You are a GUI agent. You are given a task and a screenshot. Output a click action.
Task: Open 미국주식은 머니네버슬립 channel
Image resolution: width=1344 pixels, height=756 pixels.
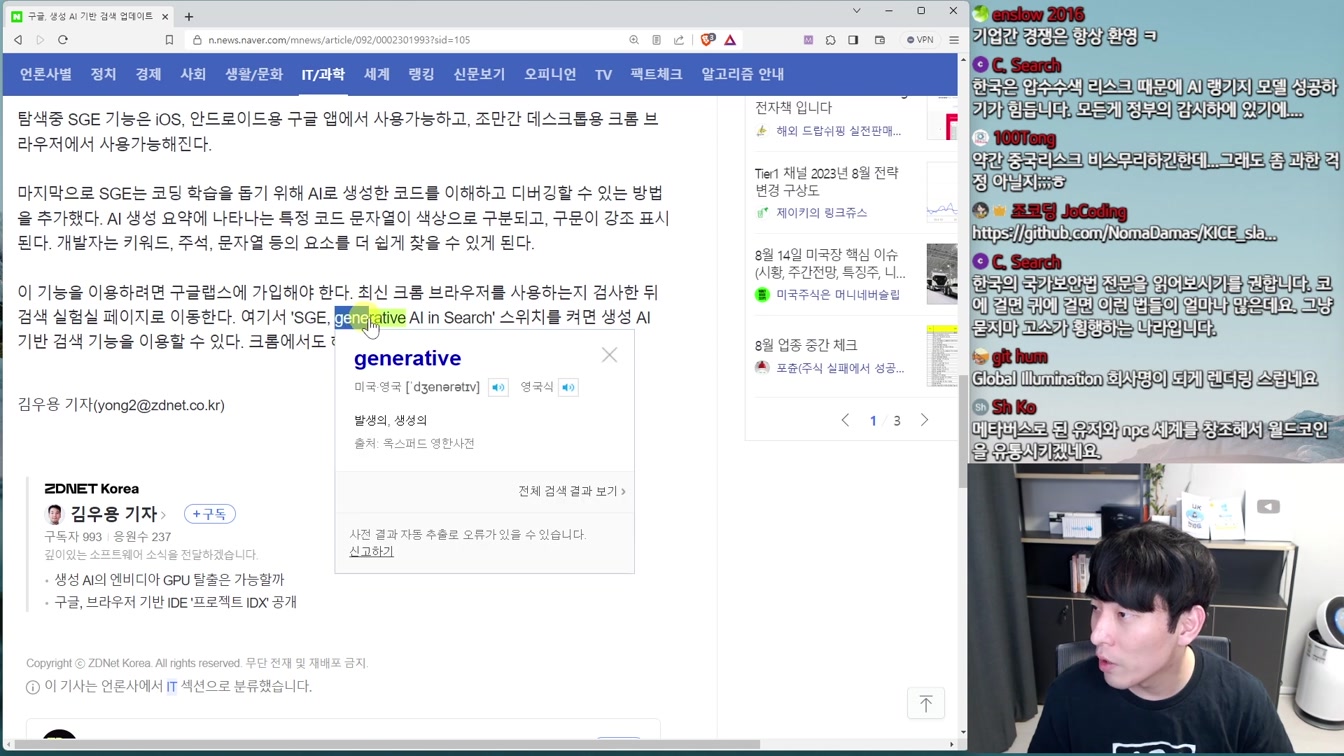[x=838, y=295]
